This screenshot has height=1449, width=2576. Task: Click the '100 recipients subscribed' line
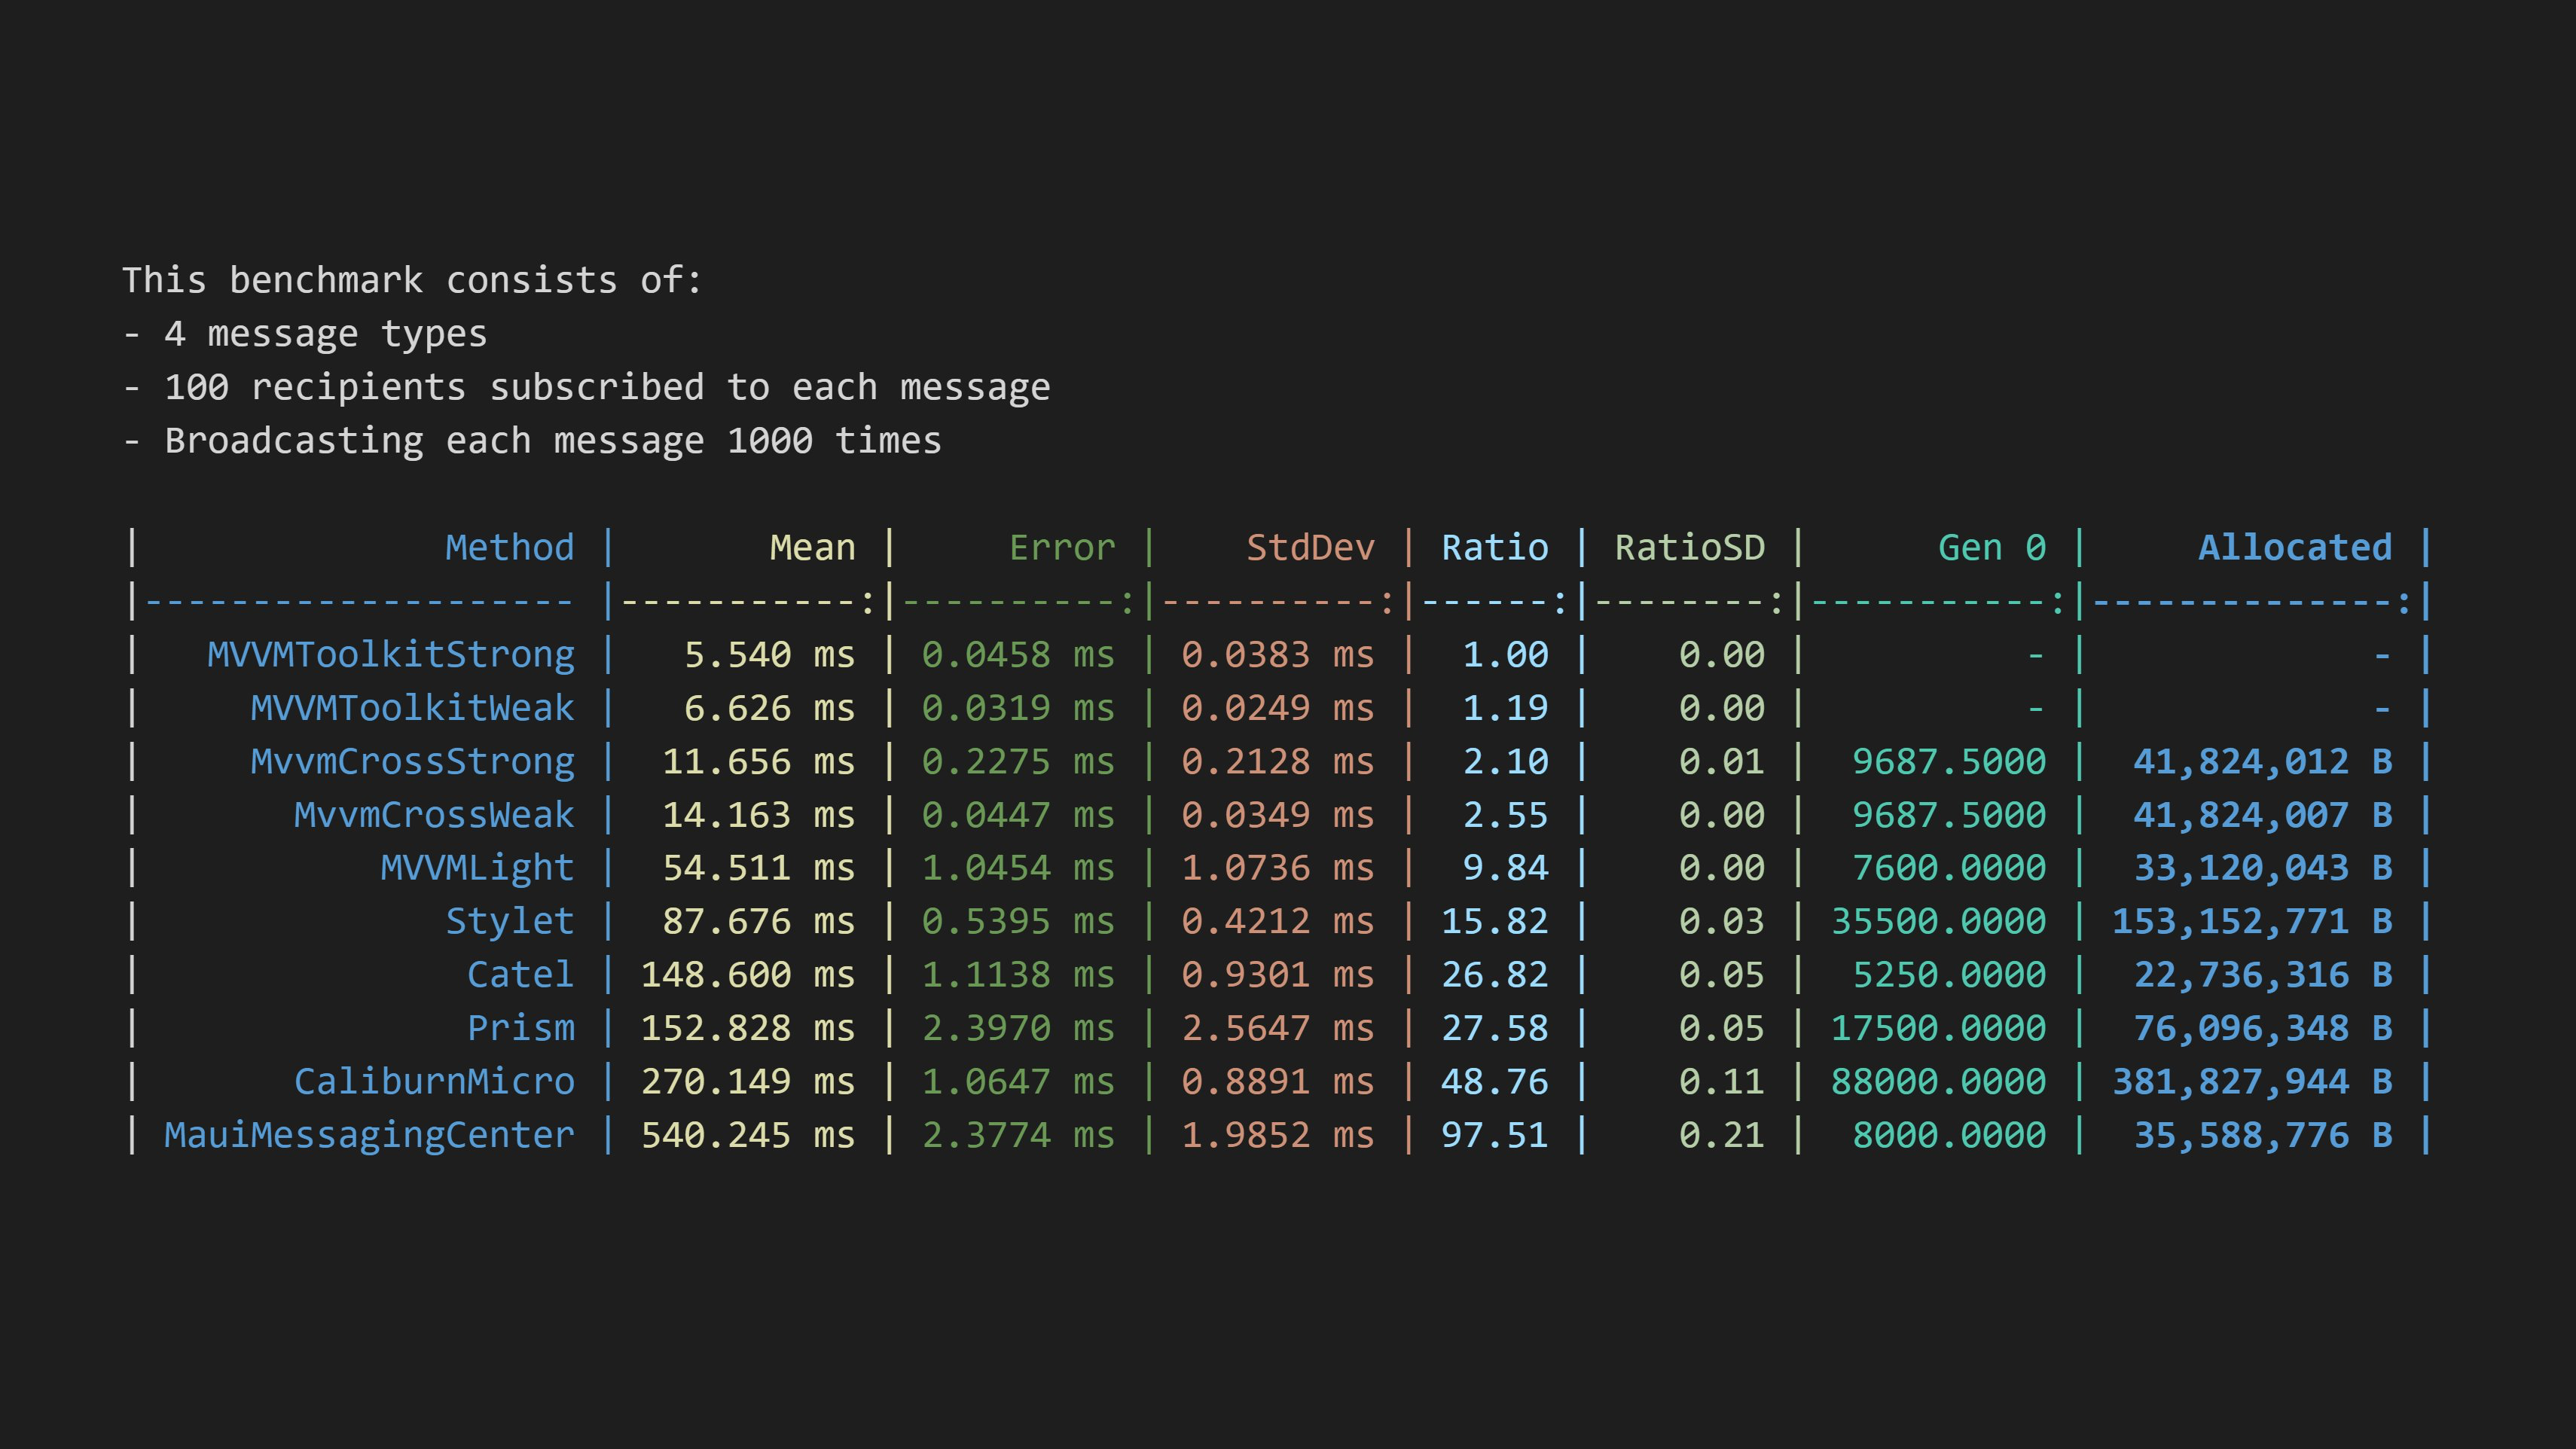586,387
